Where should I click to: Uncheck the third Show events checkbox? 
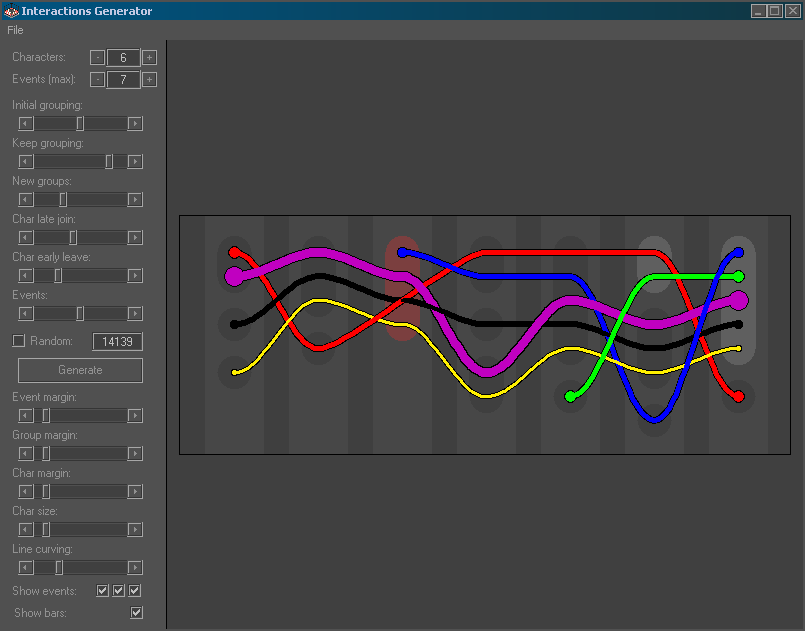click(136, 591)
